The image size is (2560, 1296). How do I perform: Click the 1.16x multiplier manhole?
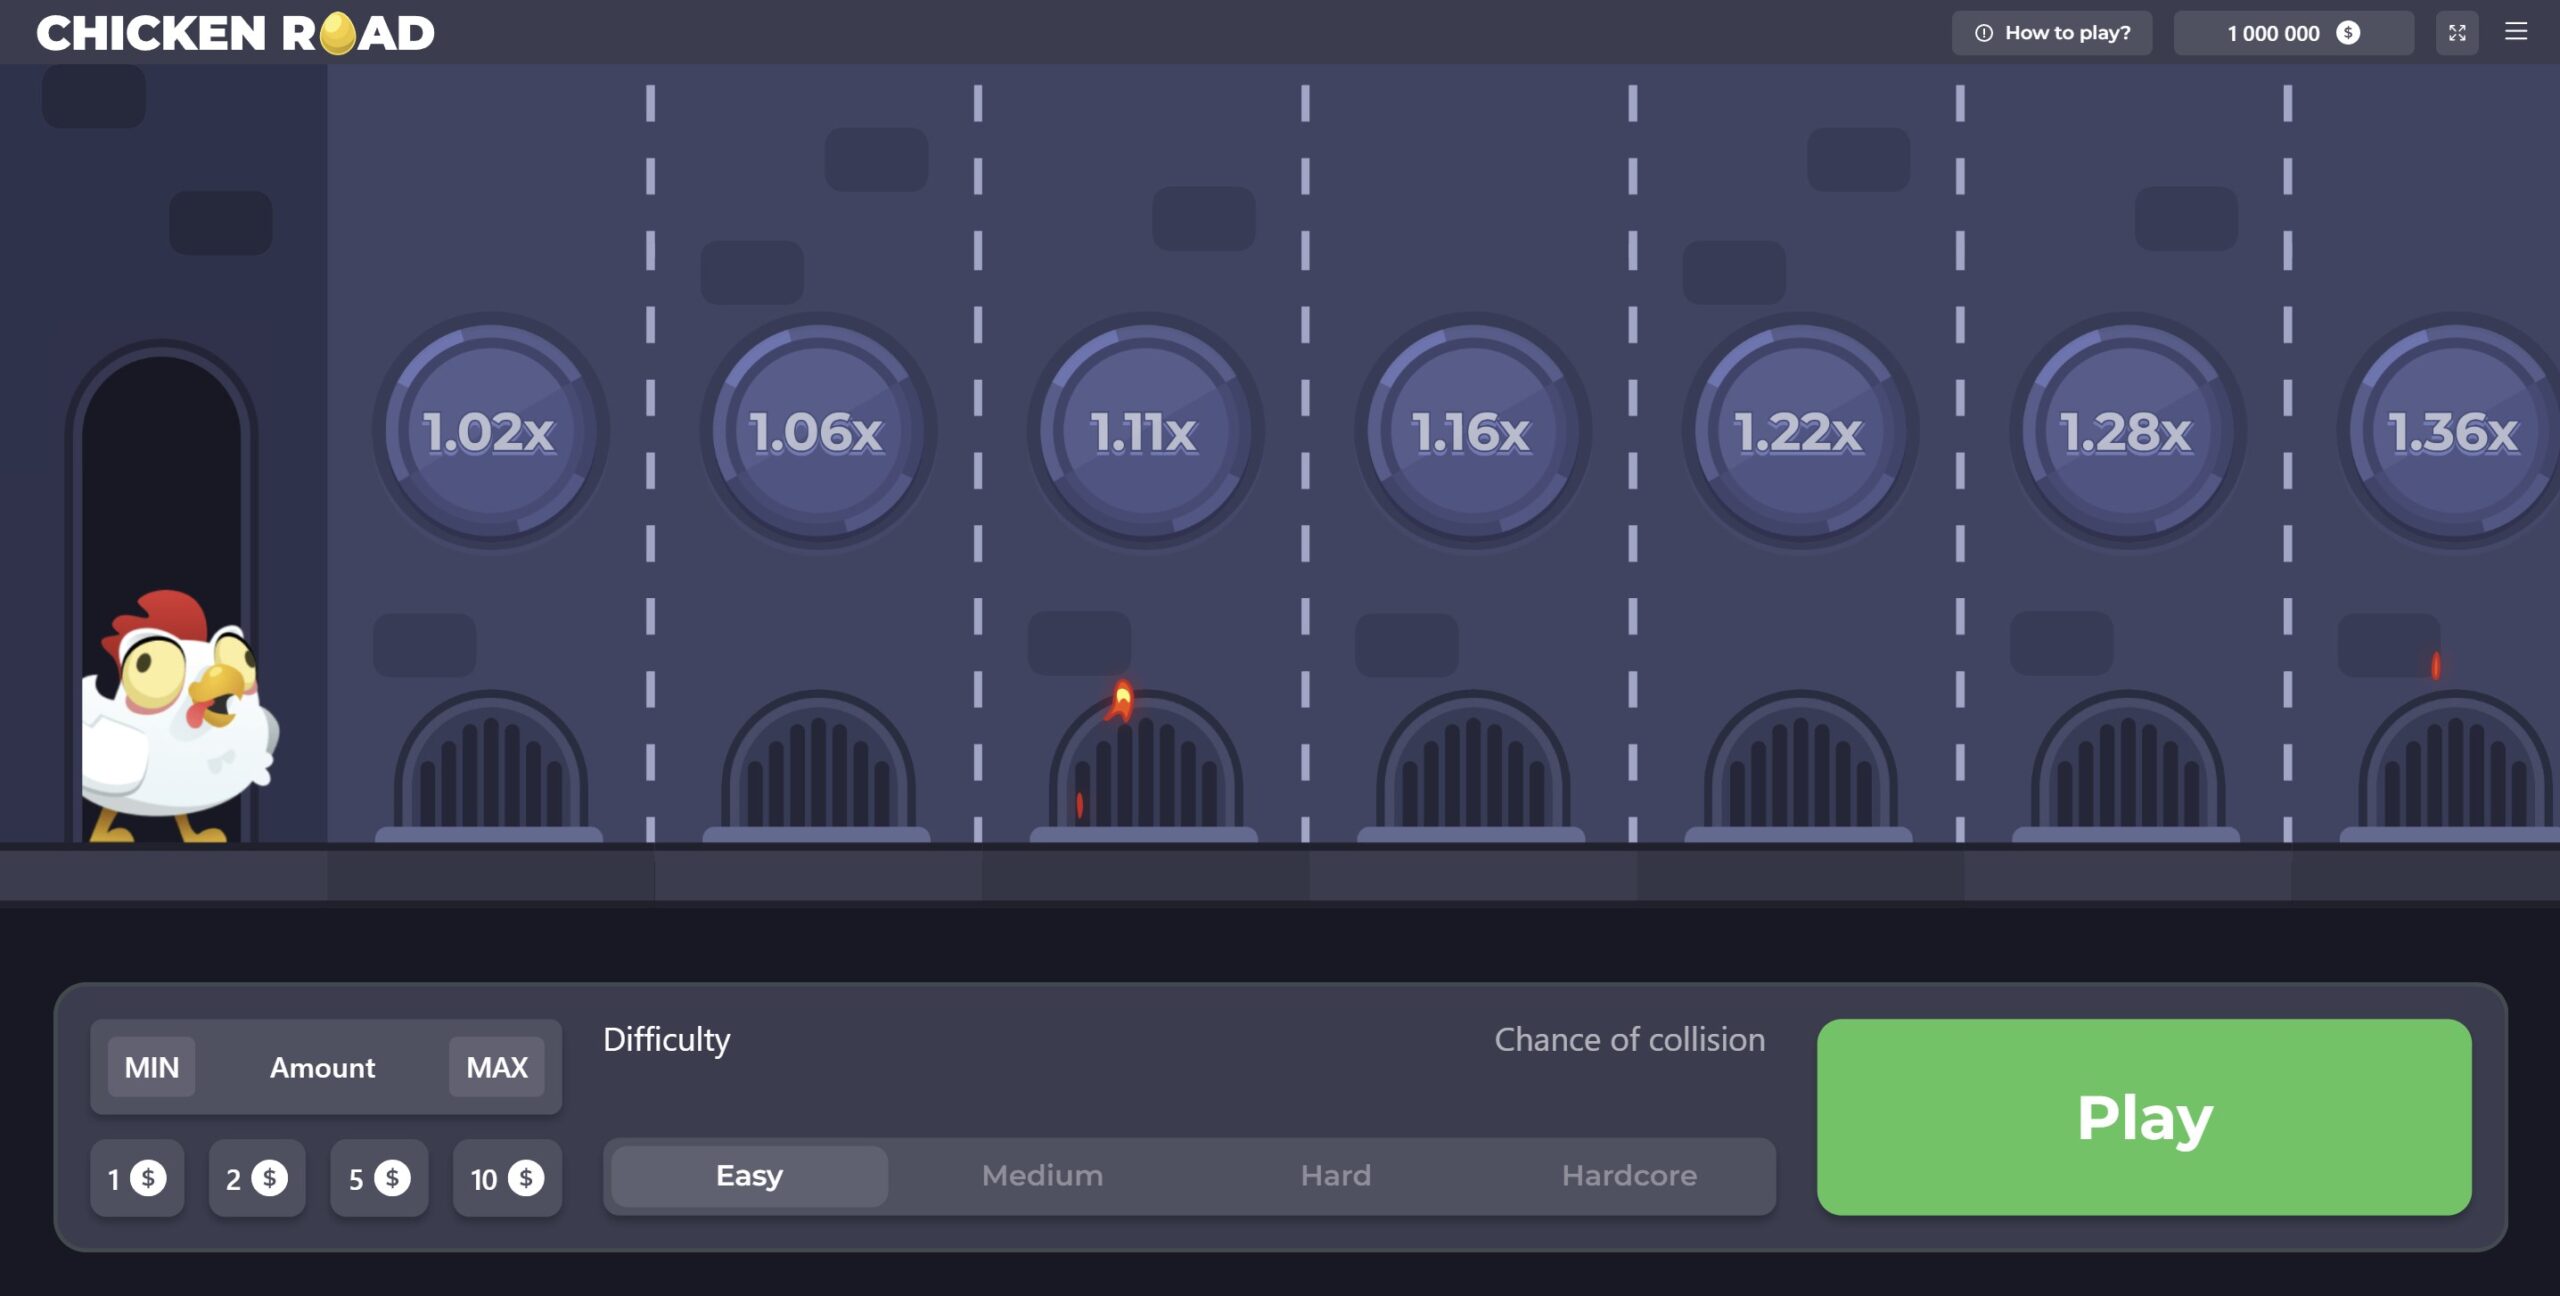1472,432
